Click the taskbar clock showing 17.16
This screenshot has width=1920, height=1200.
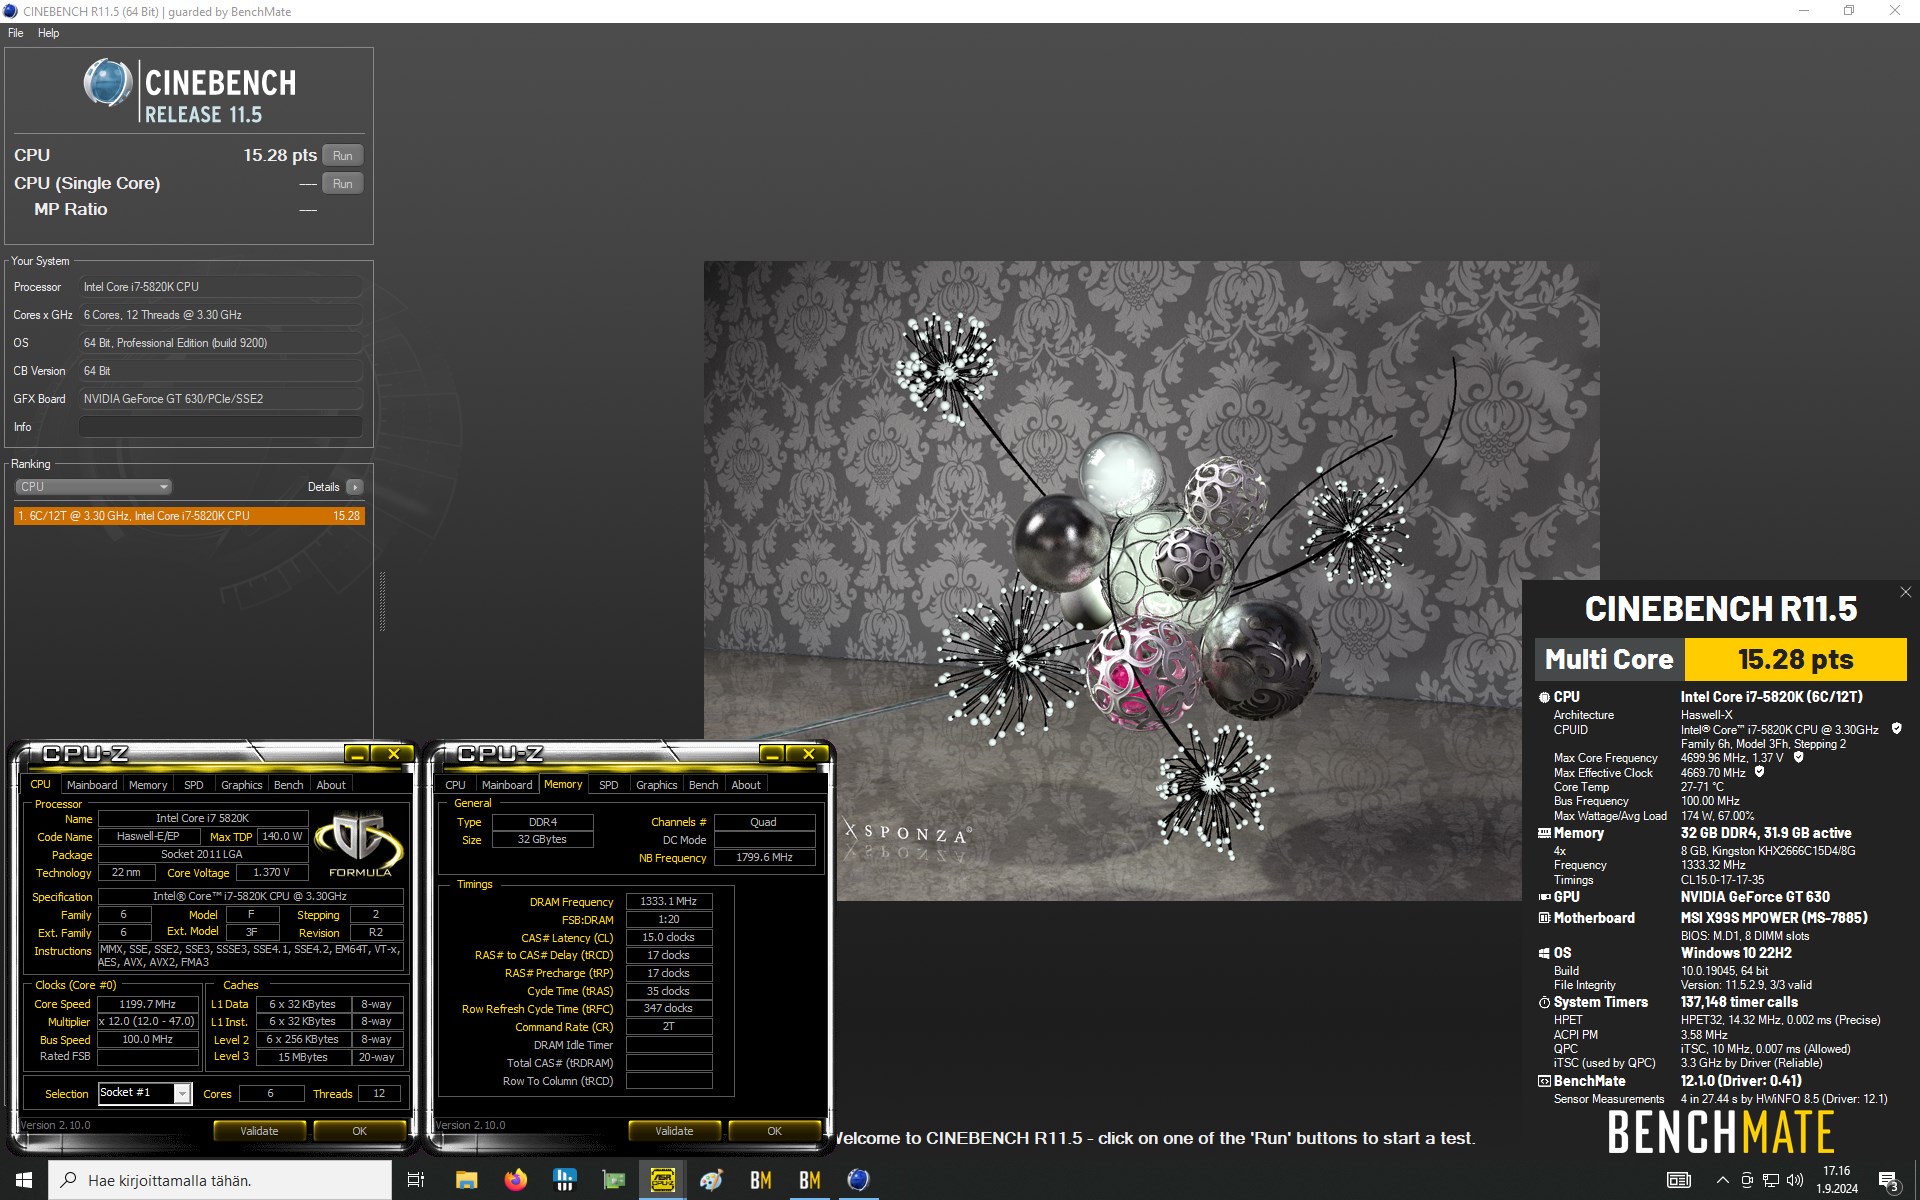pos(1837,1180)
